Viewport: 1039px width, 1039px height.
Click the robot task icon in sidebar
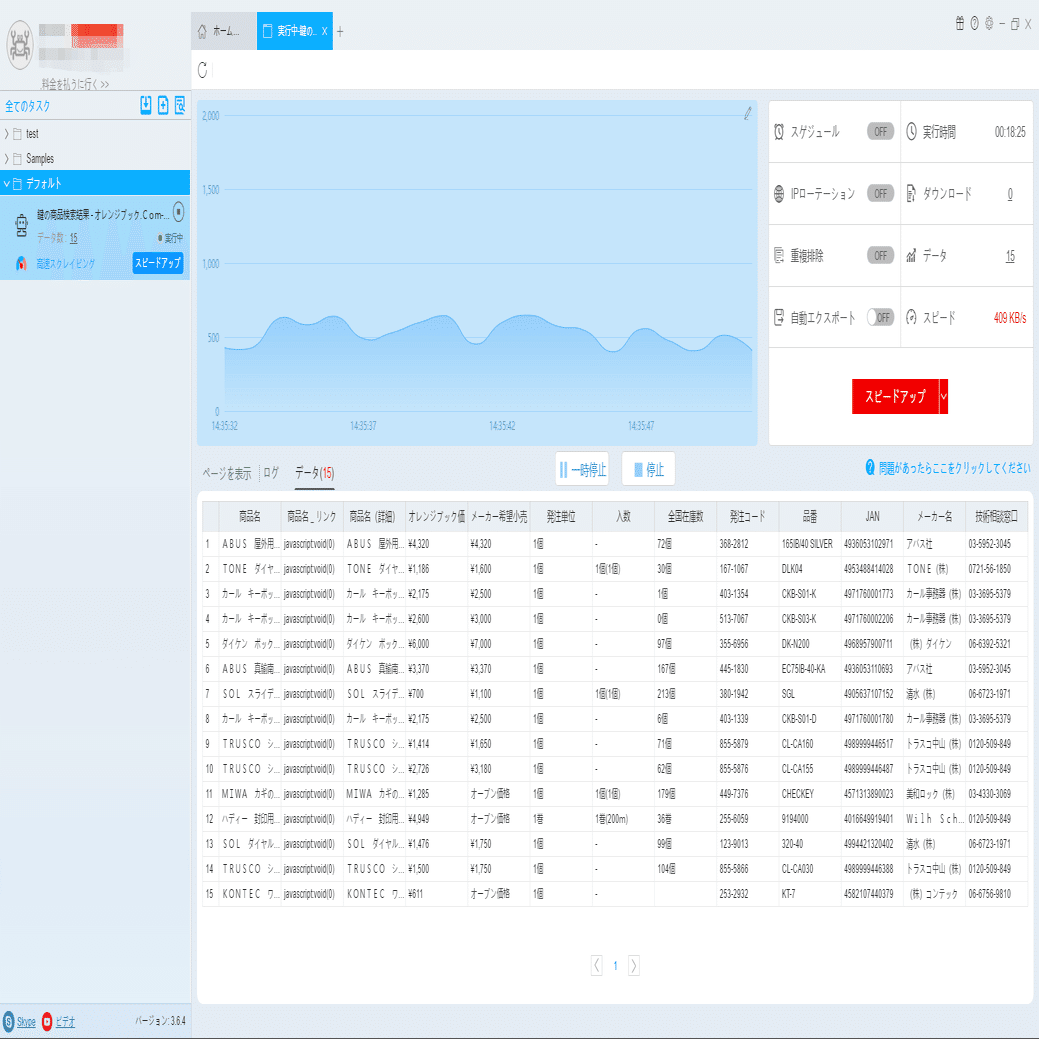(22, 225)
